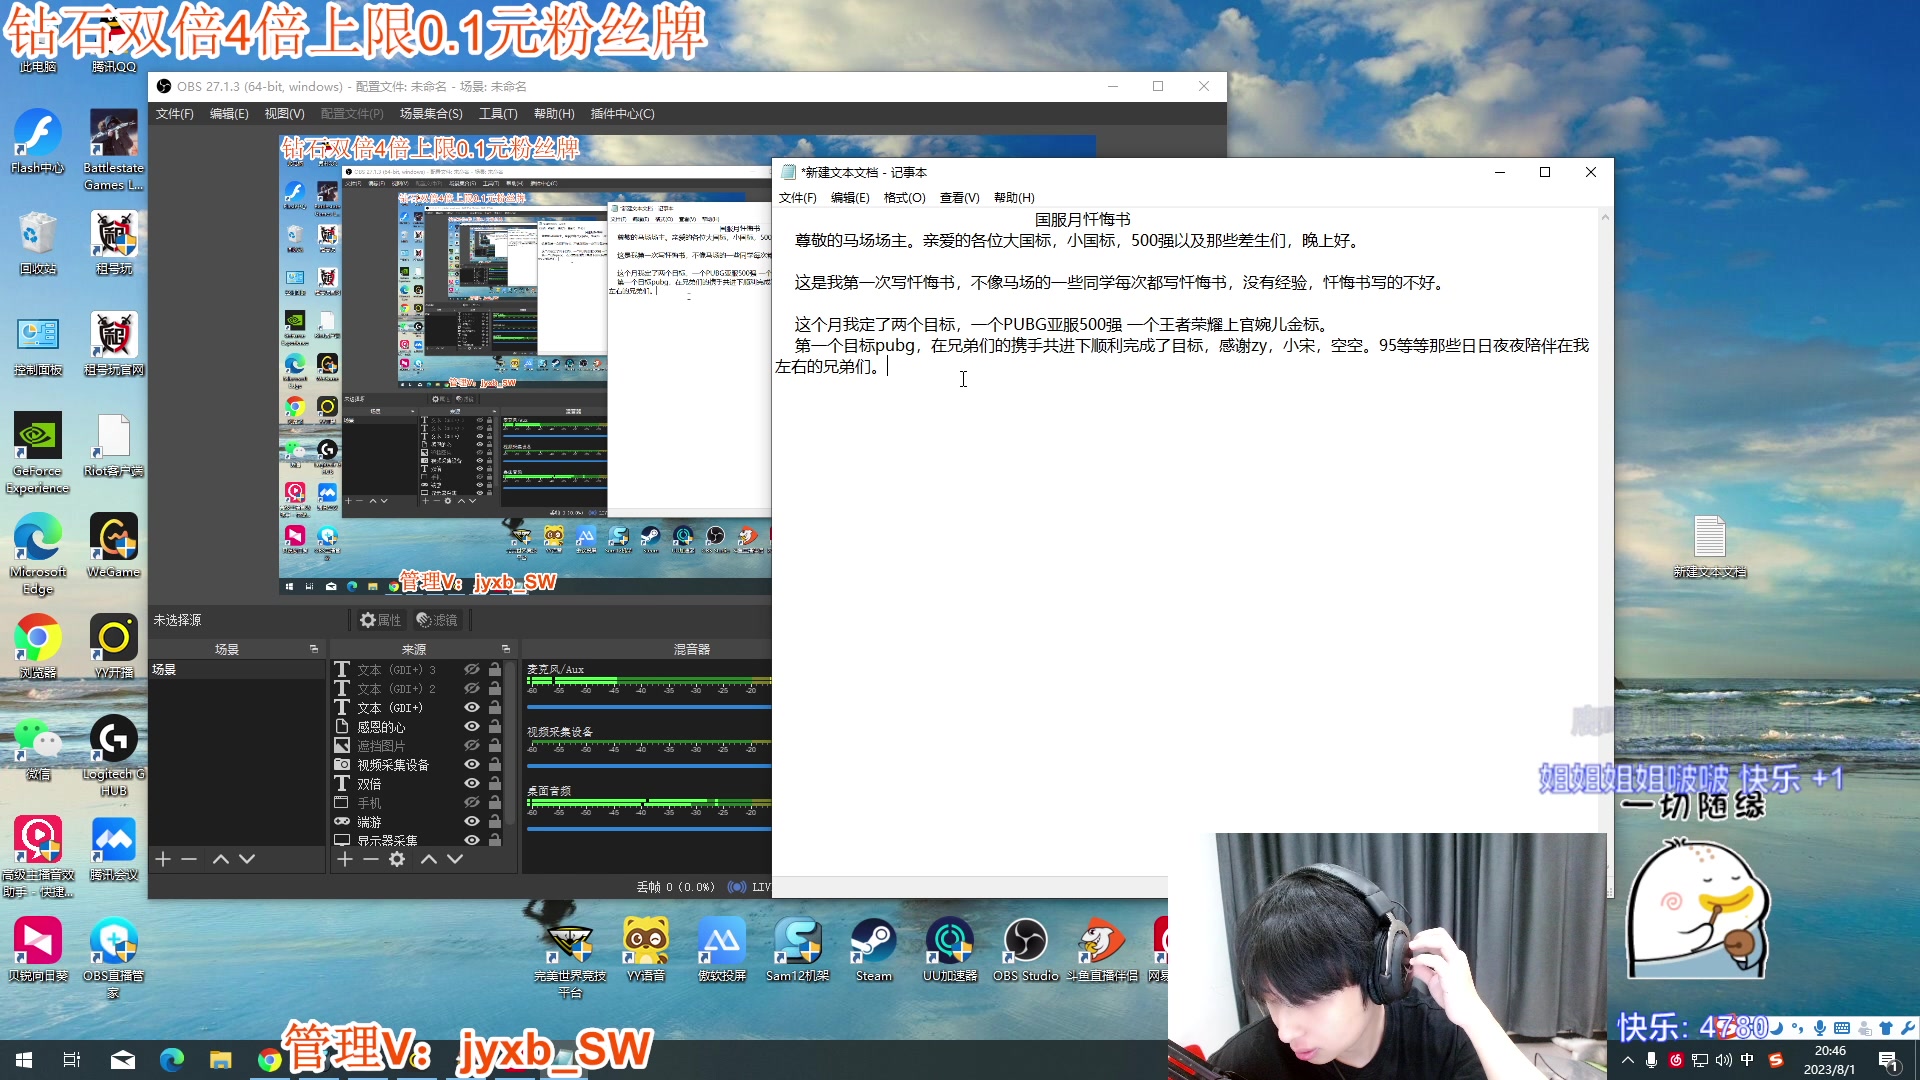1920x1080 pixels.
Task: Toggle the lock on 端游 source
Action: click(495, 821)
